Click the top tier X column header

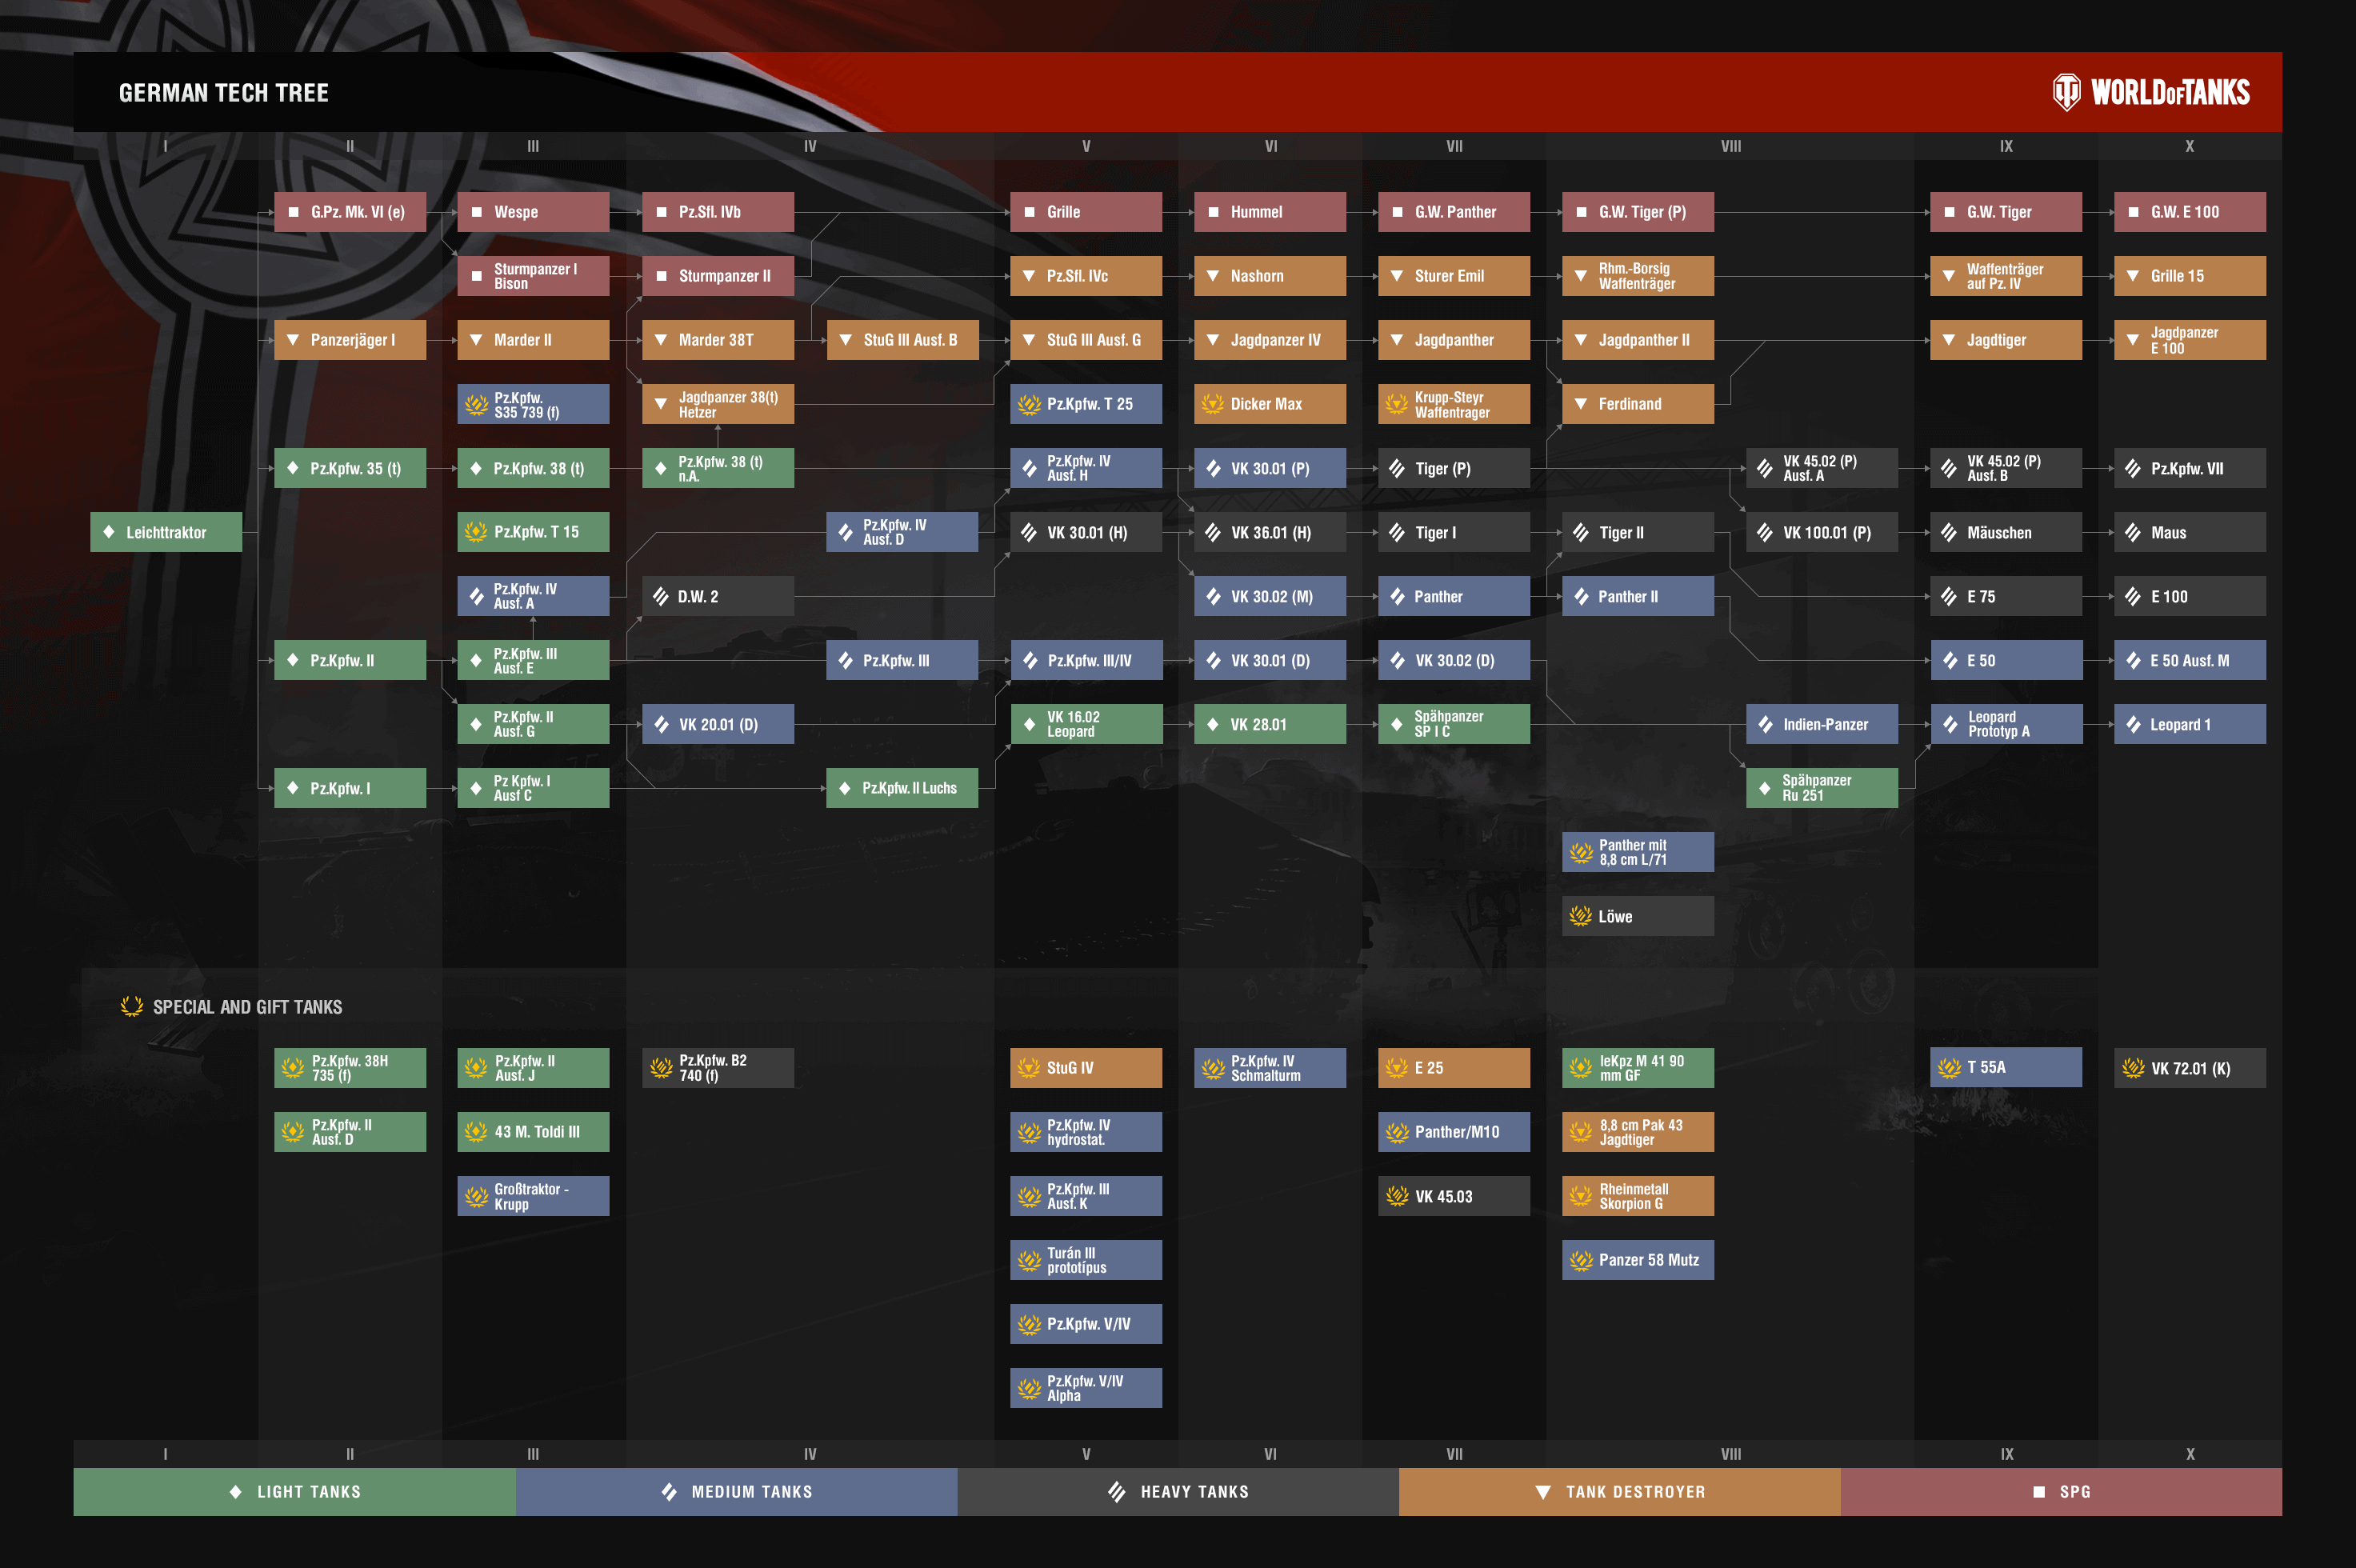[x=2190, y=146]
